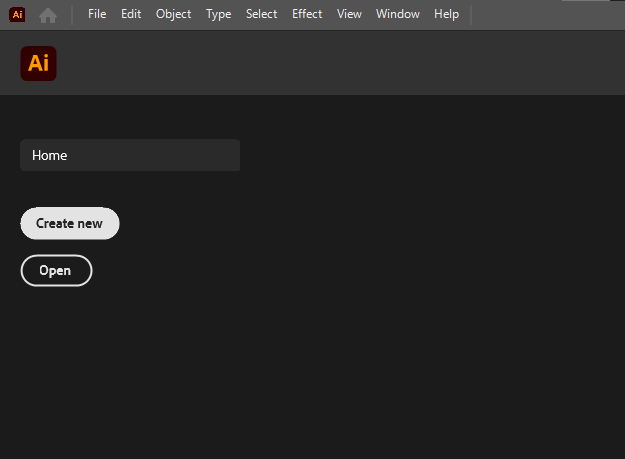Image resolution: width=625 pixels, height=459 pixels.
Task: Open the View menu
Action: pos(349,14)
